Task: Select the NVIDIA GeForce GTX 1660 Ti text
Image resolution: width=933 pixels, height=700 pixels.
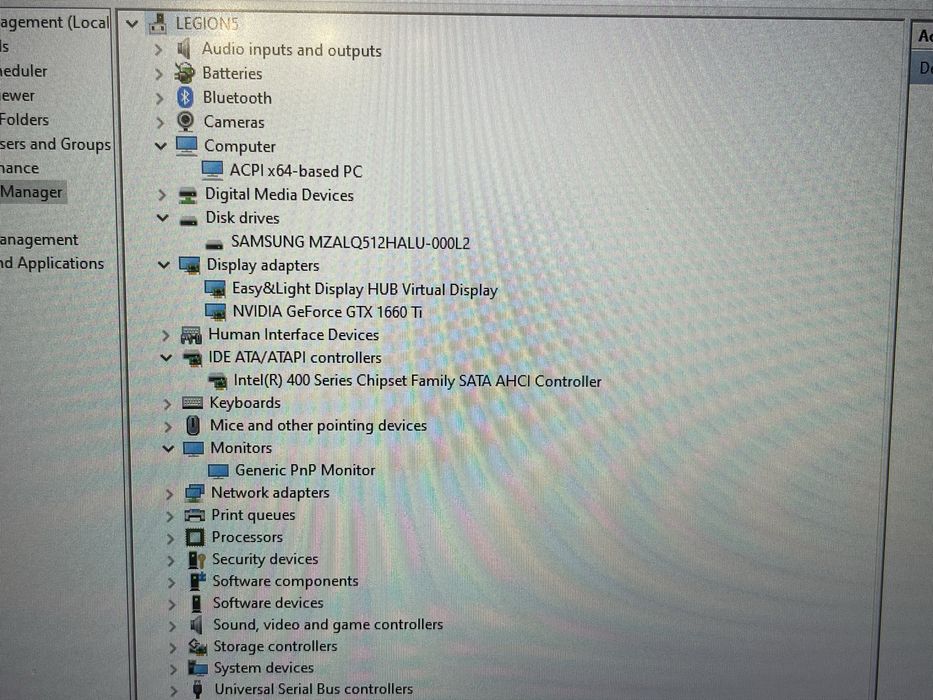Action: (x=327, y=311)
